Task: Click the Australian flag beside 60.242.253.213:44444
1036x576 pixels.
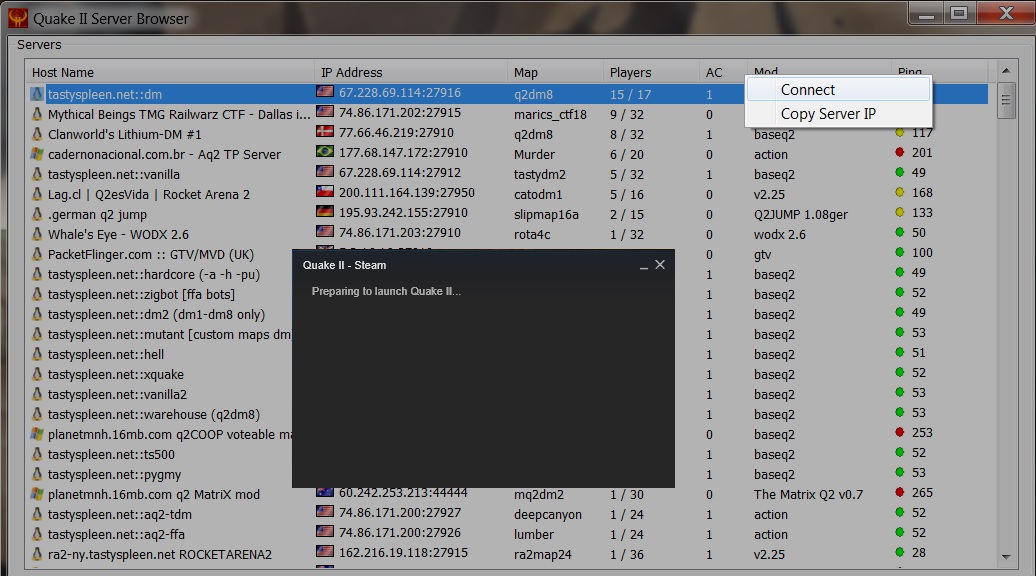Action: (324, 492)
